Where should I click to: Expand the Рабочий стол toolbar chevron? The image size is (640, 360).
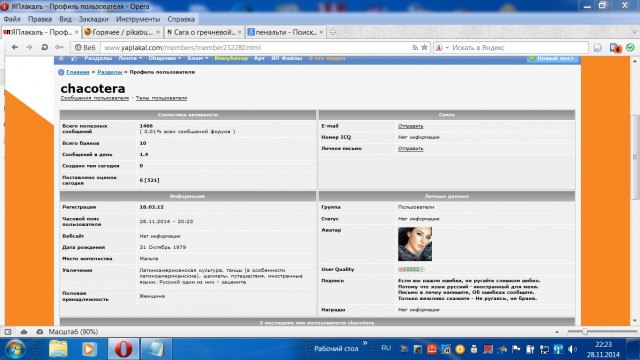pyautogui.click(x=365, y=343)
